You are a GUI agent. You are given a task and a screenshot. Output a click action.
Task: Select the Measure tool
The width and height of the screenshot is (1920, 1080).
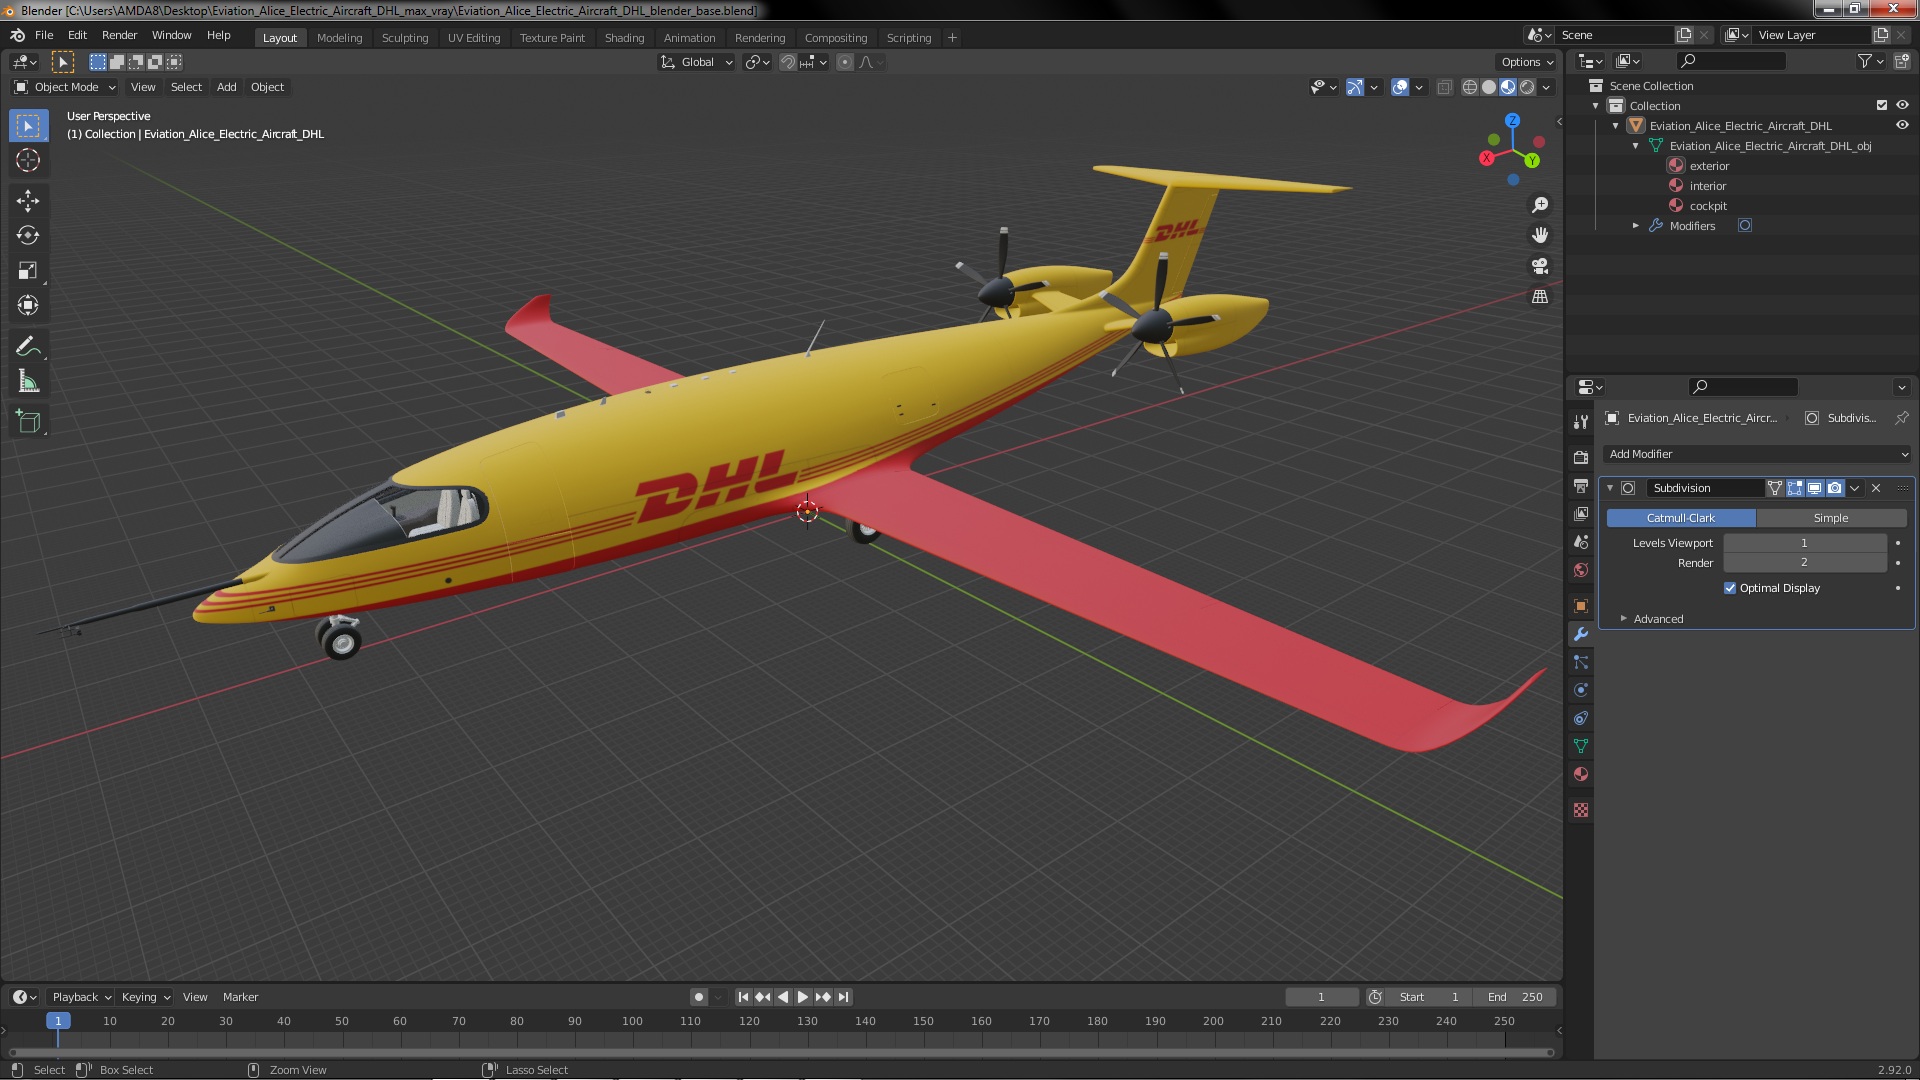(x=28, y=382)
